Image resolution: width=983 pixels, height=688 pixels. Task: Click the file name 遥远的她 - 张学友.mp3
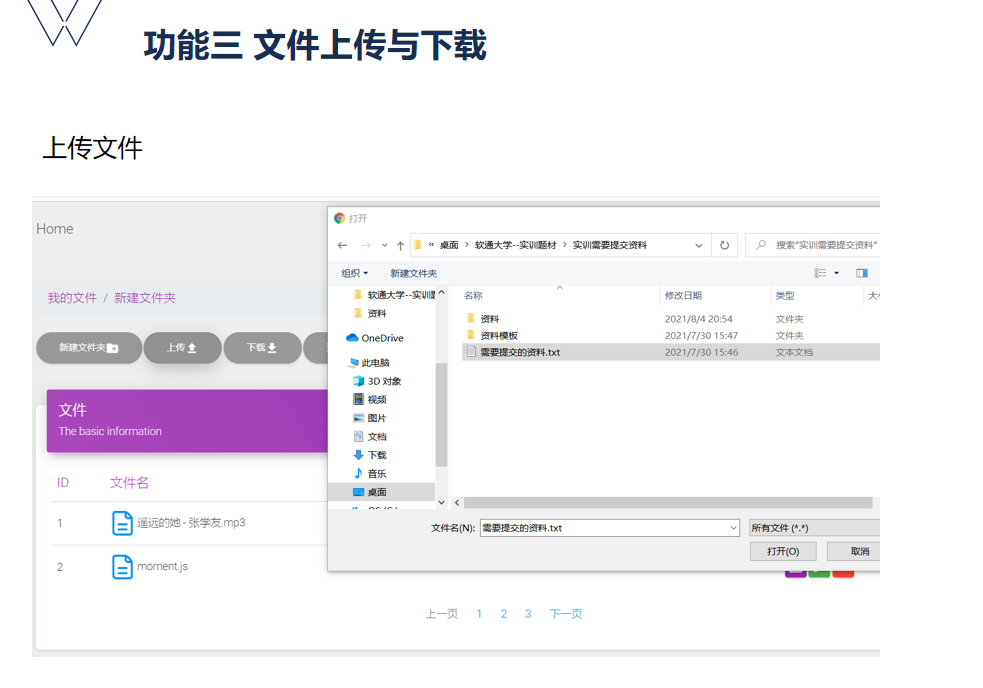[x=191, y=522]
